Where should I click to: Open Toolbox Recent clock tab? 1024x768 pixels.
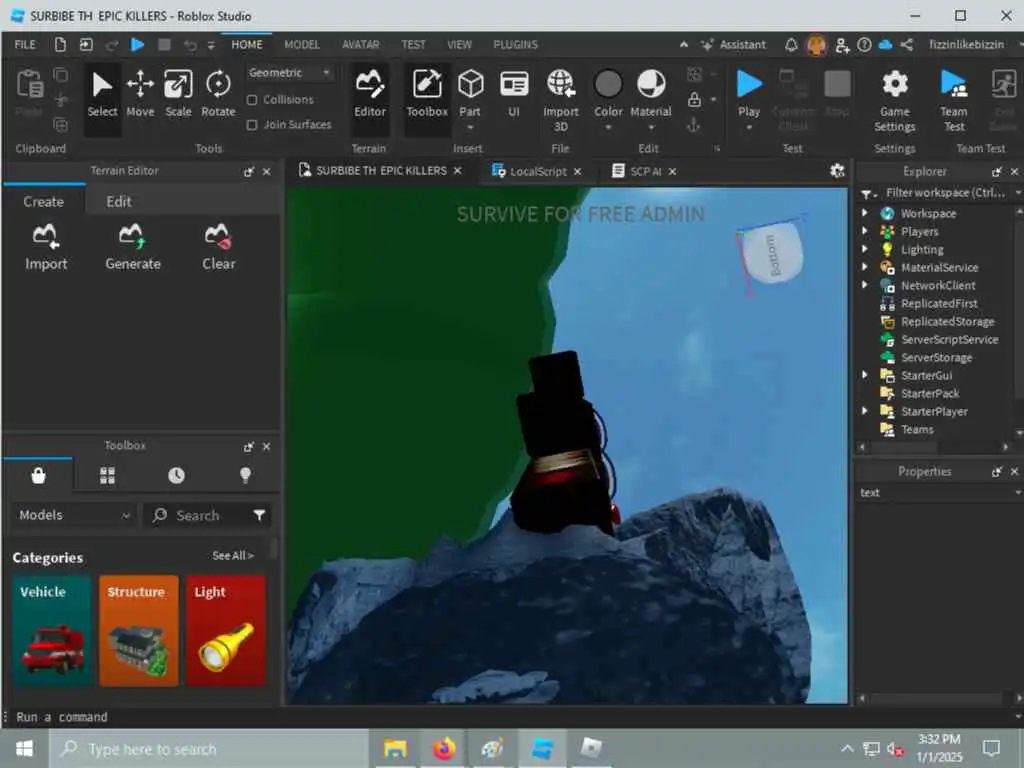(176, 475)
